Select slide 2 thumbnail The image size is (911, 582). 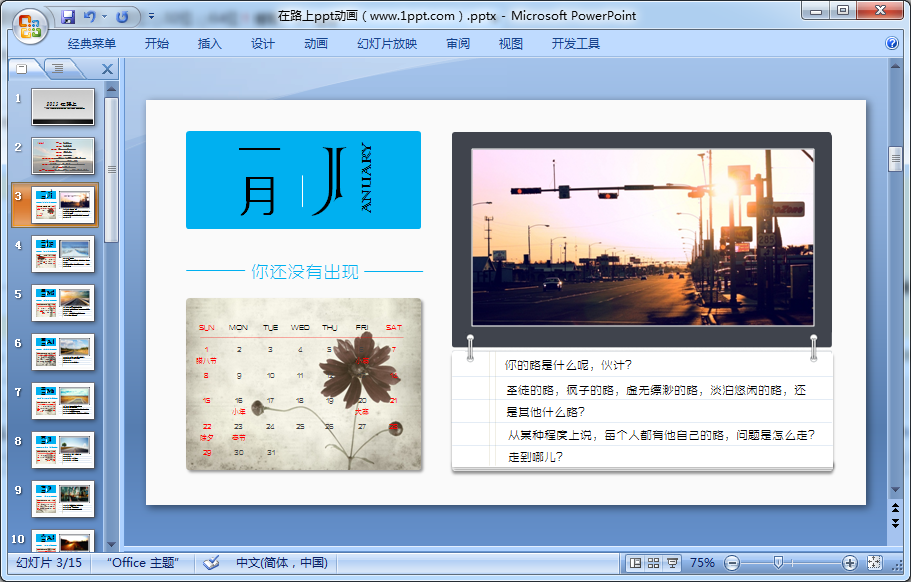point(63,156)
